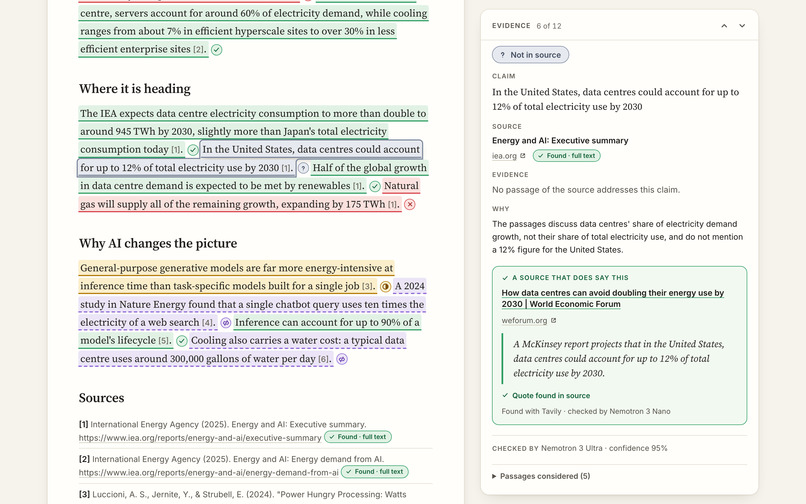Screen dimensions: 806x504
Task: Click citation [2] after 'efficient enterprise sites'
Action: [x=198, y=50]
